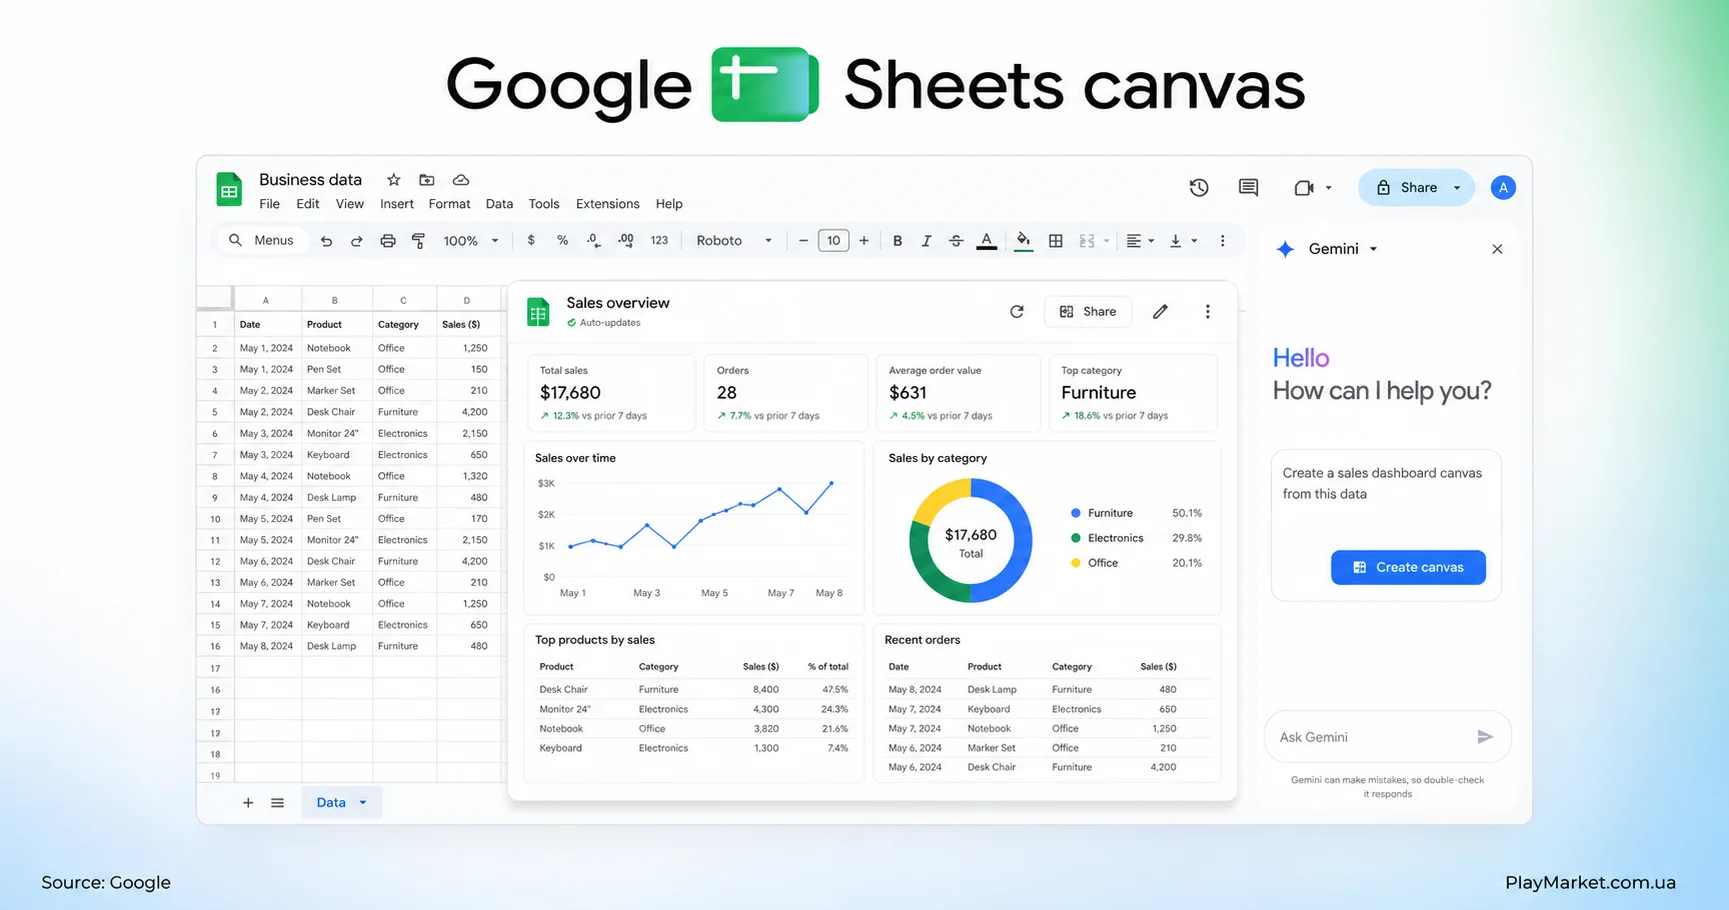The image size is (1729, 910).
Task: Open the Insert menu
Action: (x=397, y=204)
